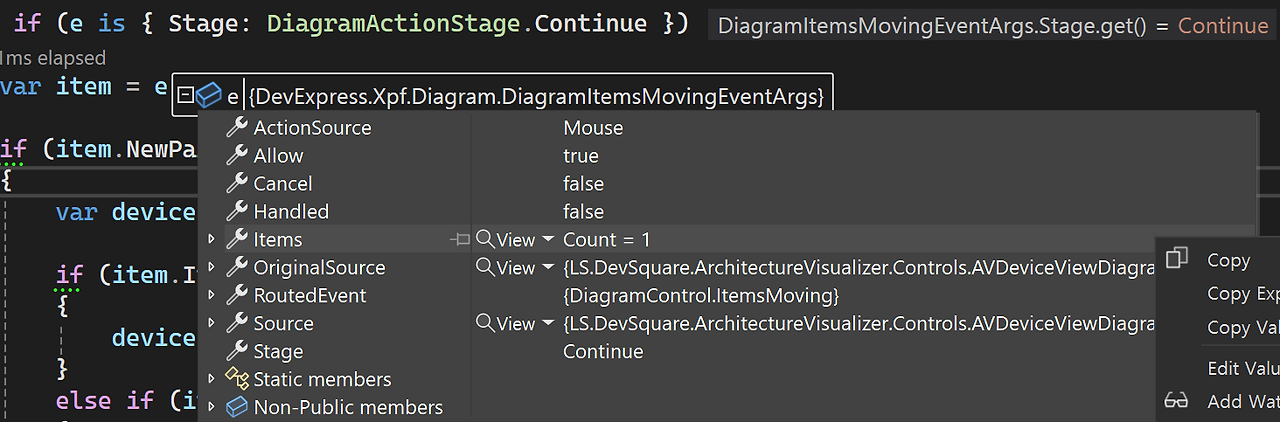Viewport: 1280px width, 422px height.
Task: Click the e object cube icon
Action: point(208,95)
